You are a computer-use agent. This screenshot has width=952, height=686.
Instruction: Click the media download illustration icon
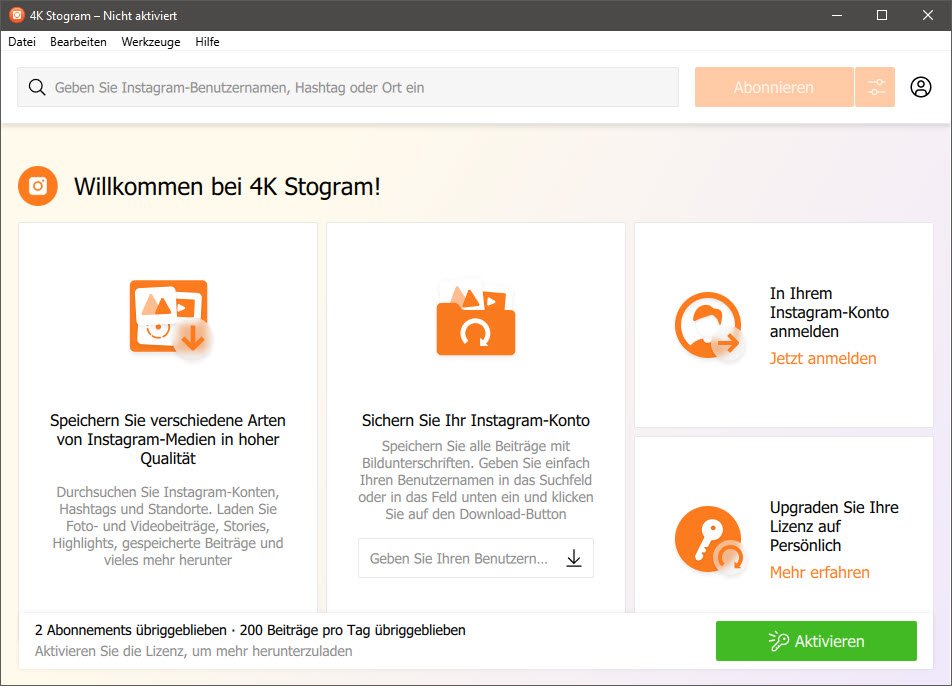(x=171, y=319)
